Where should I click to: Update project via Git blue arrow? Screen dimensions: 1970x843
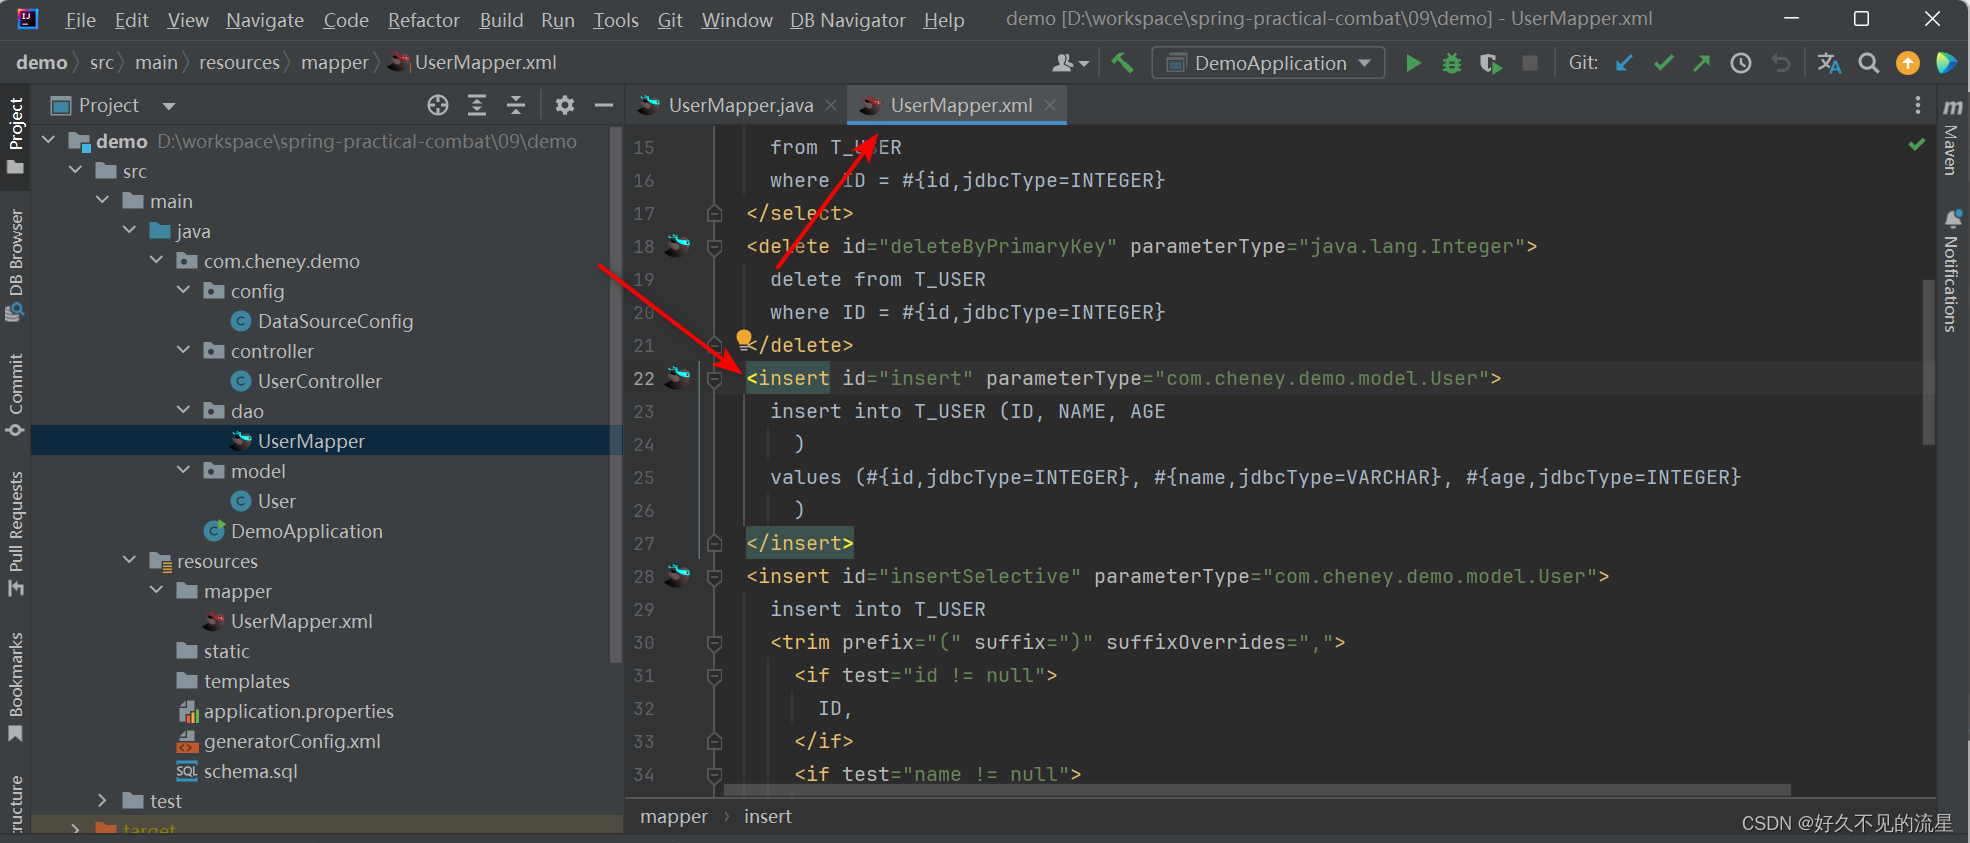click(x=1625, y=63)
